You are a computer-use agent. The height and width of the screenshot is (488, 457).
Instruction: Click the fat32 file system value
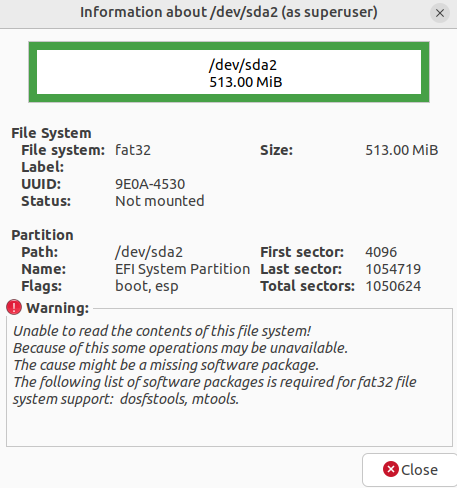(x=133, y=150)
